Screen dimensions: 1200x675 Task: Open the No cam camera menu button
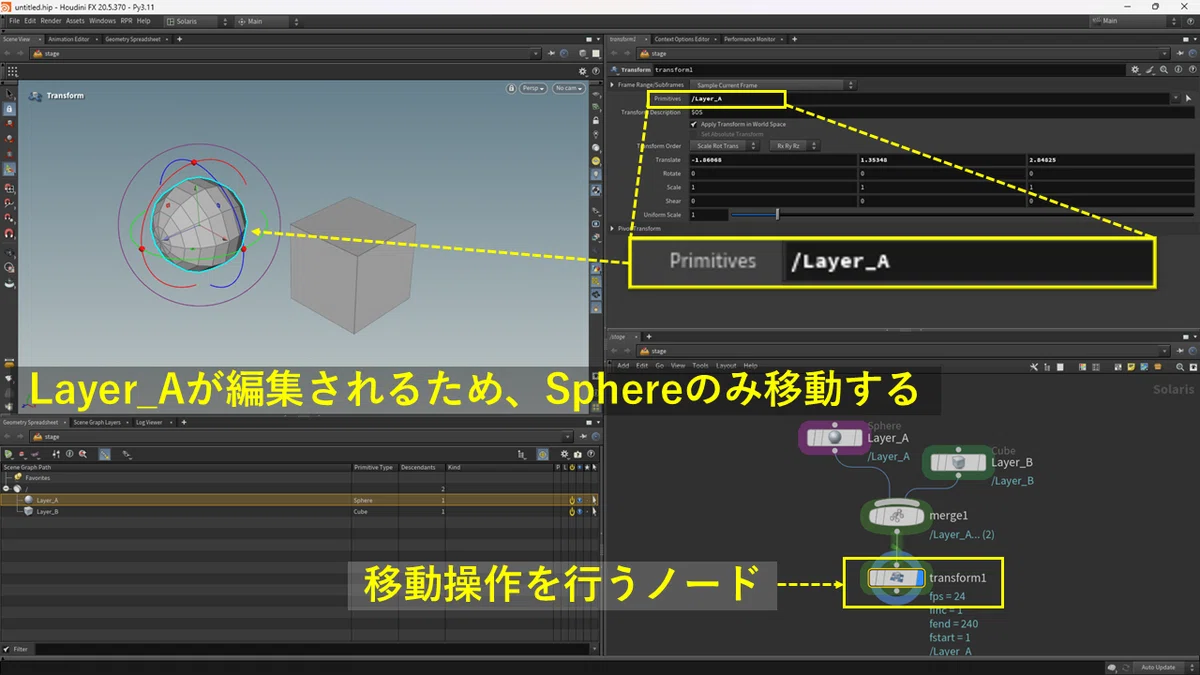point(567,88)
